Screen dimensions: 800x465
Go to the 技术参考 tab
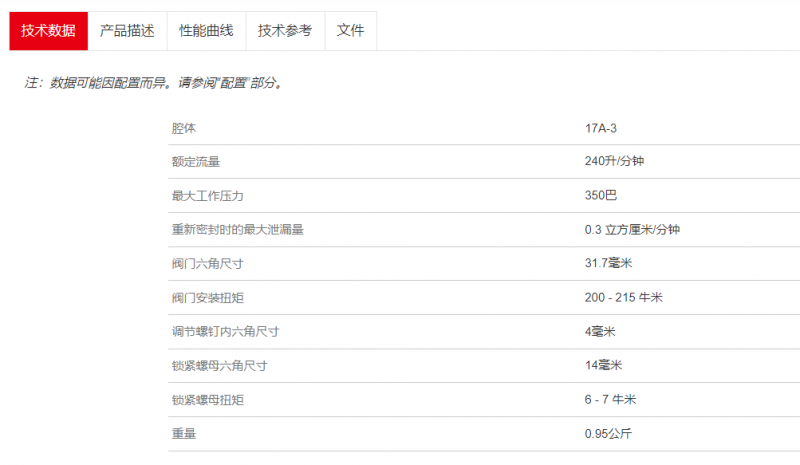tap(285, 30)
